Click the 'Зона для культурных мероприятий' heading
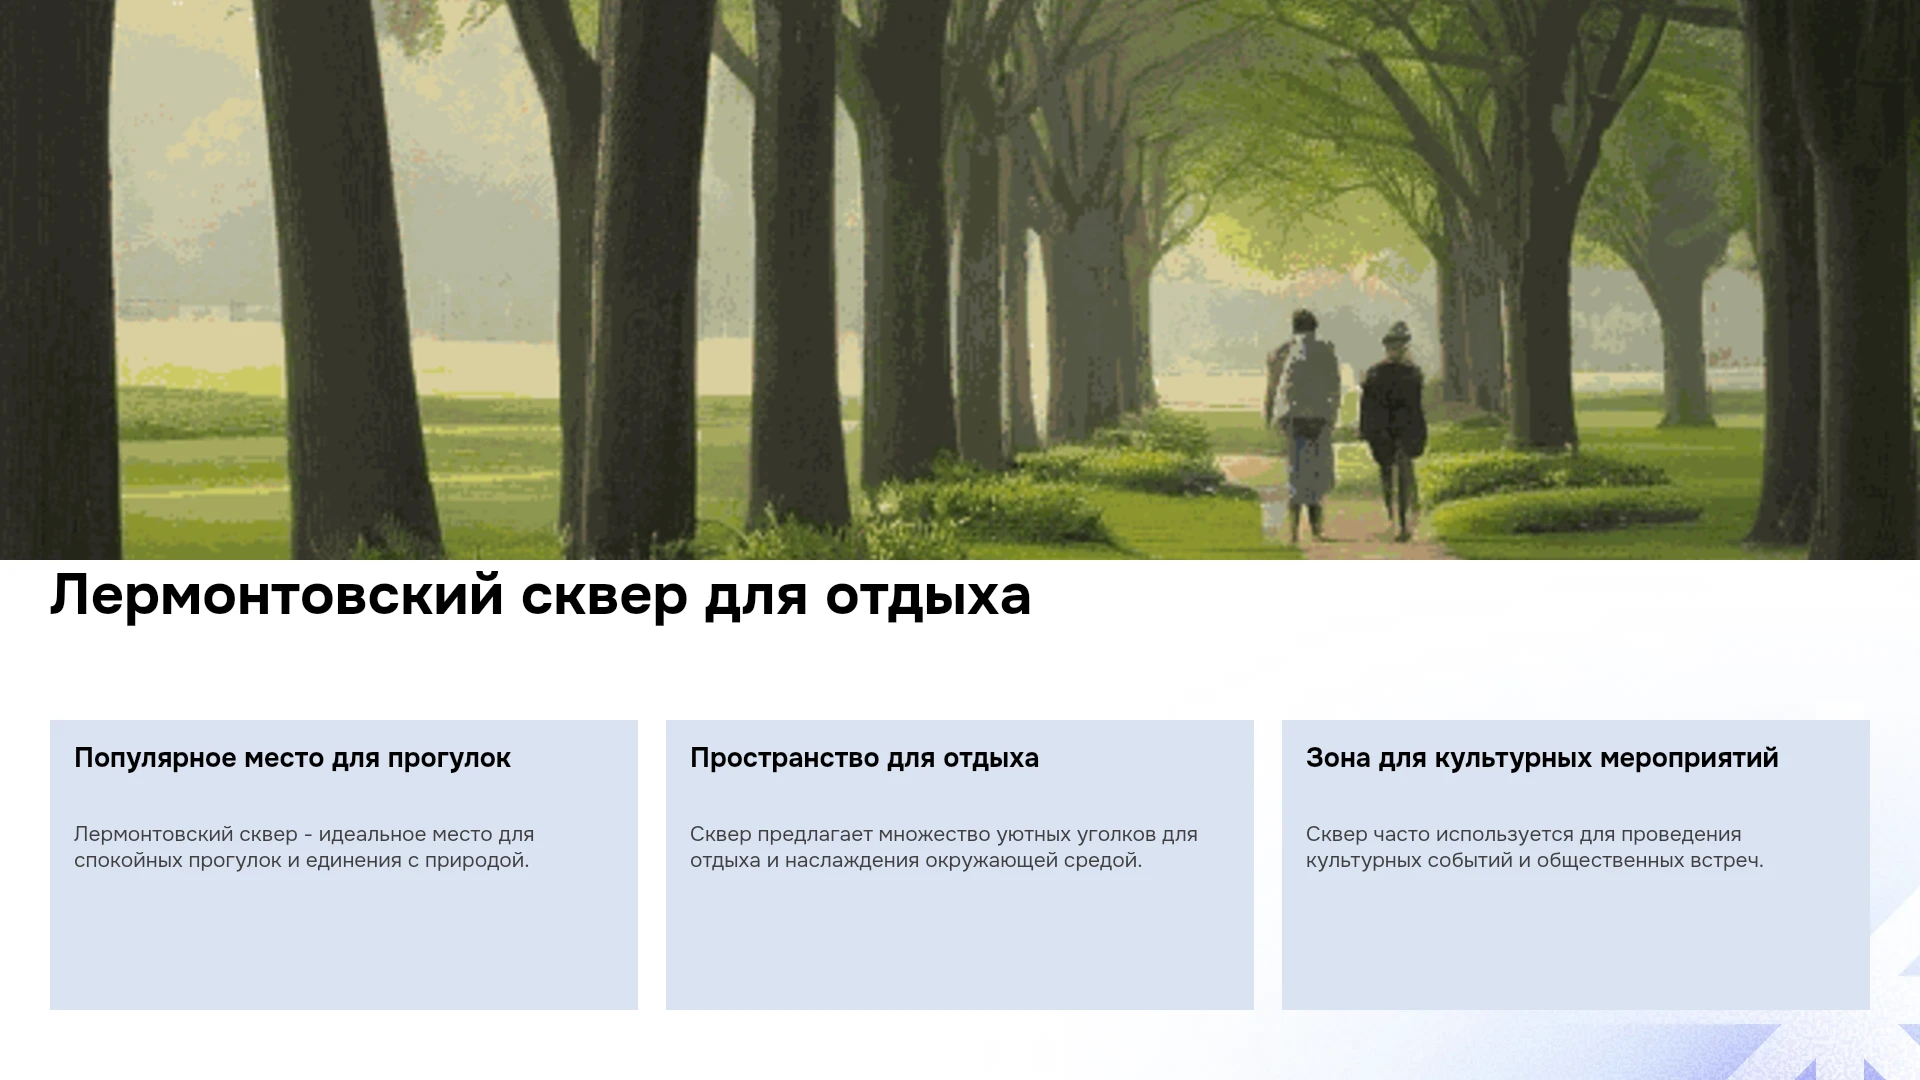 tap(1542, 758)
